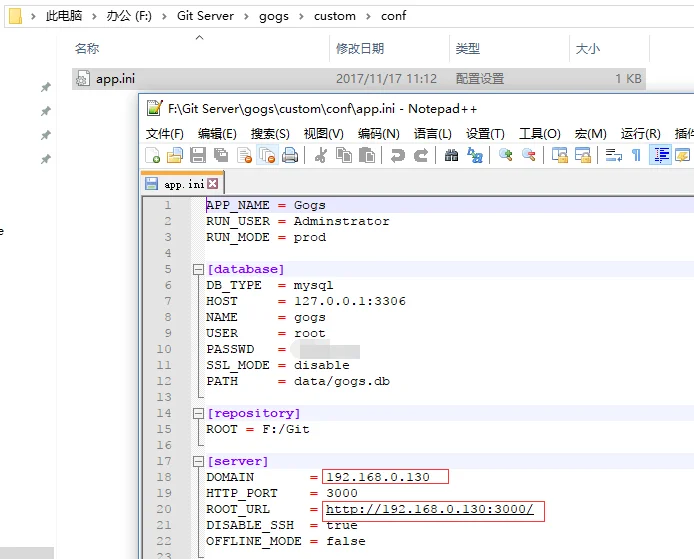Navigate to 办公 (F:) in address bar
This screenshot has width=694, height=559.
[129, 16]
